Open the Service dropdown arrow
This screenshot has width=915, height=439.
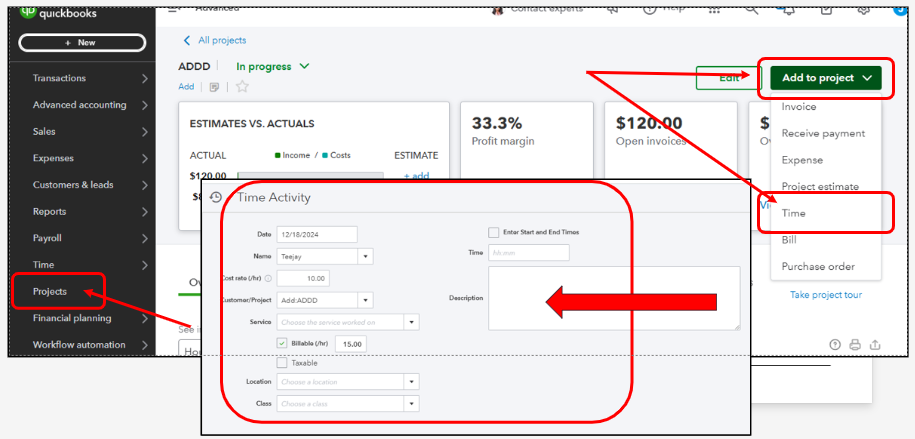pyautogui.click(x=411, y=322)
